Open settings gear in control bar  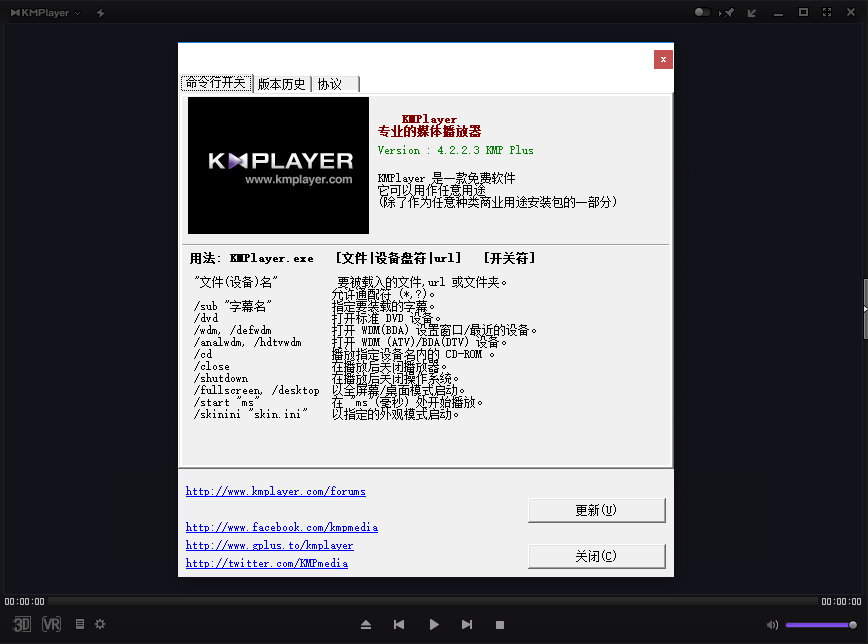(100, 624)
